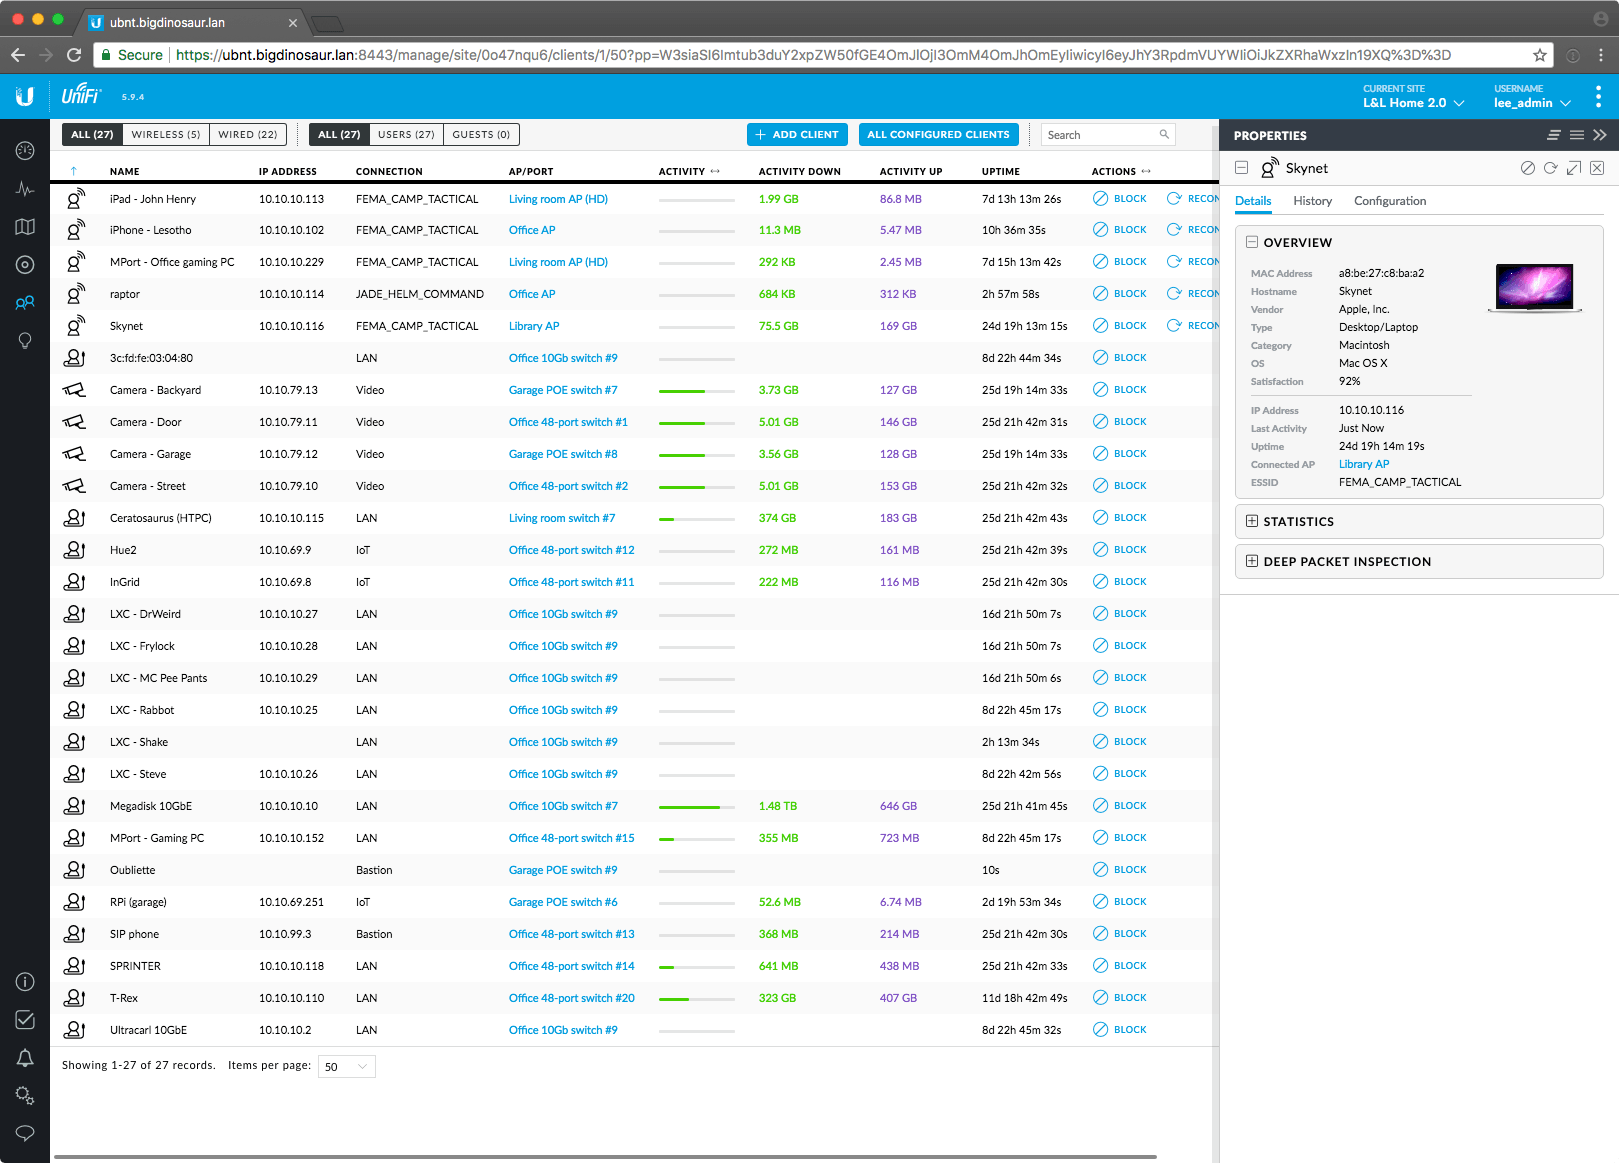Viewport: 1619px width, 1163px height.
Task: Click the Add Client button
Action: coord(797,135)
